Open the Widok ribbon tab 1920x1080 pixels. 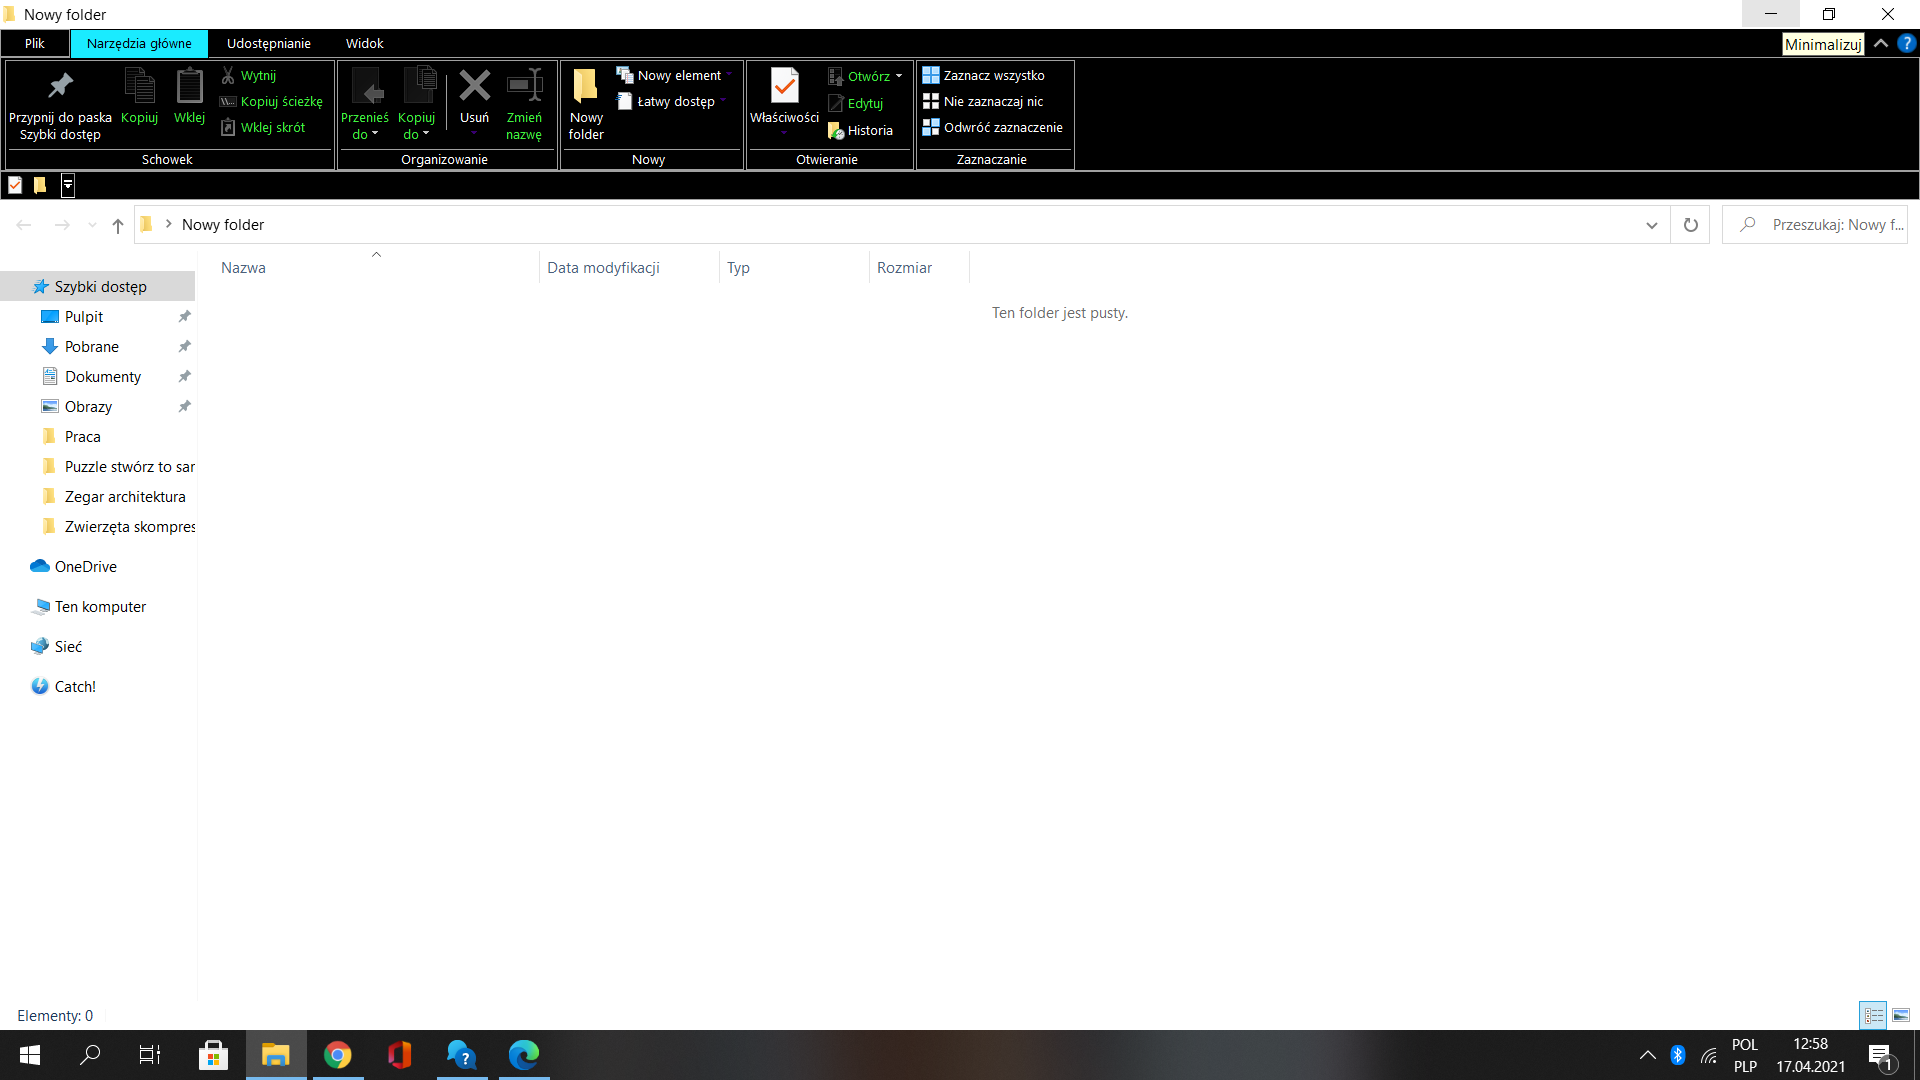click(364, 44)
